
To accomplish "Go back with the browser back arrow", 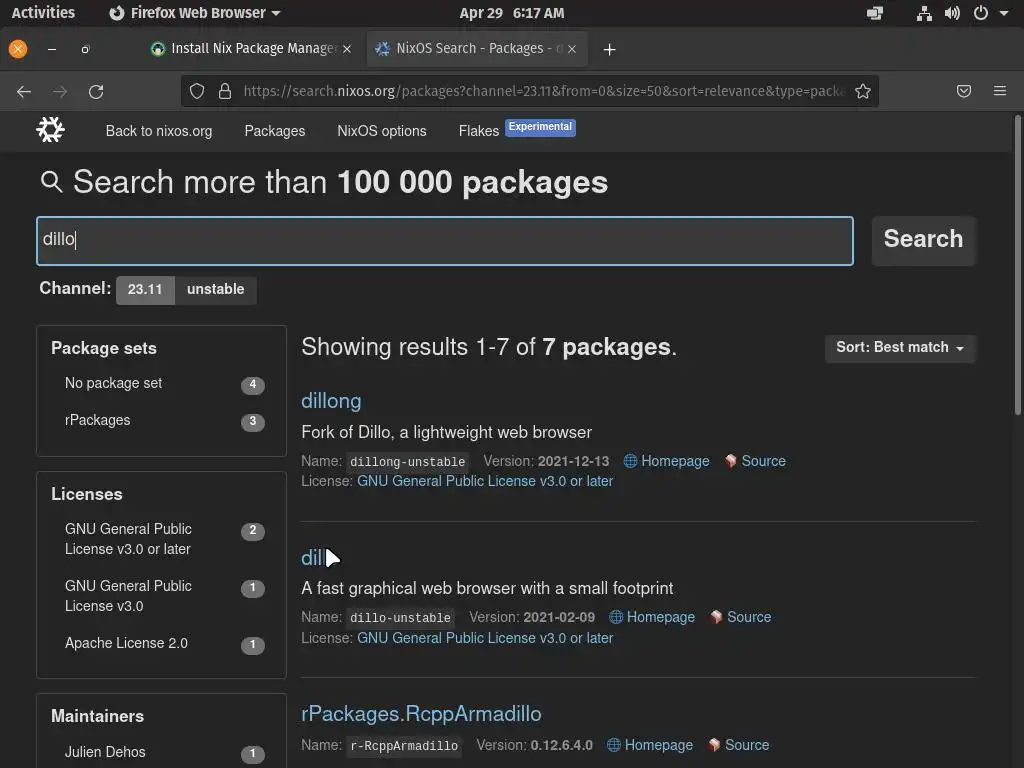I will coord(24,91).
